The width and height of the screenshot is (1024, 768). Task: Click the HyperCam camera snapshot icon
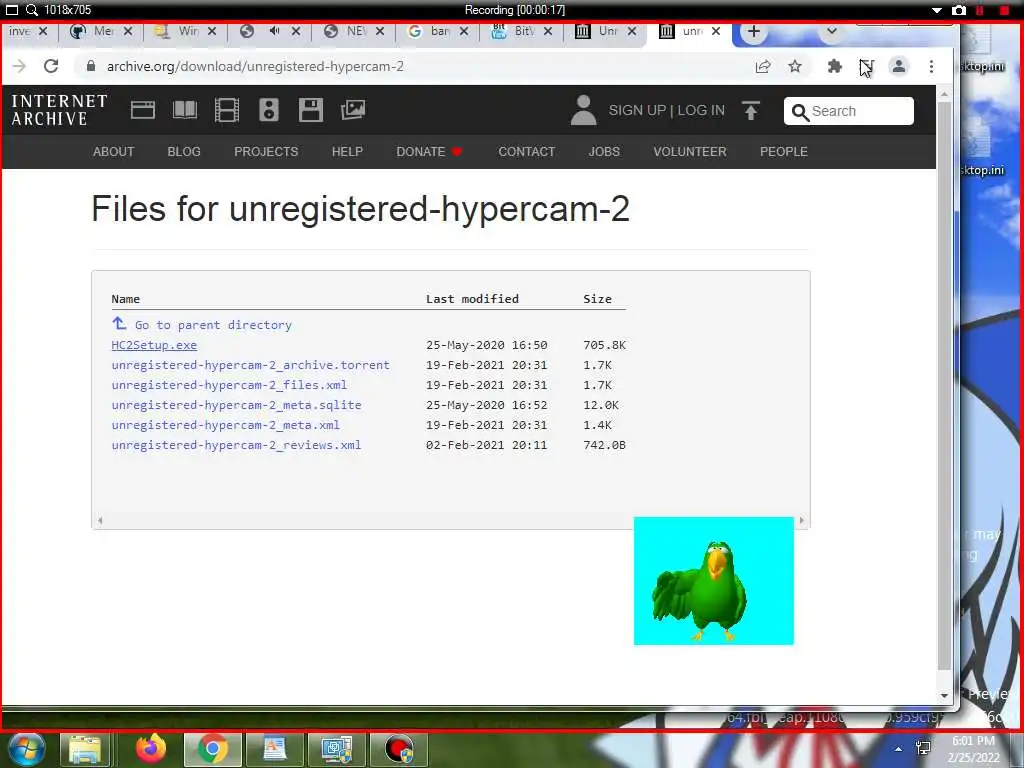point(959,10)
